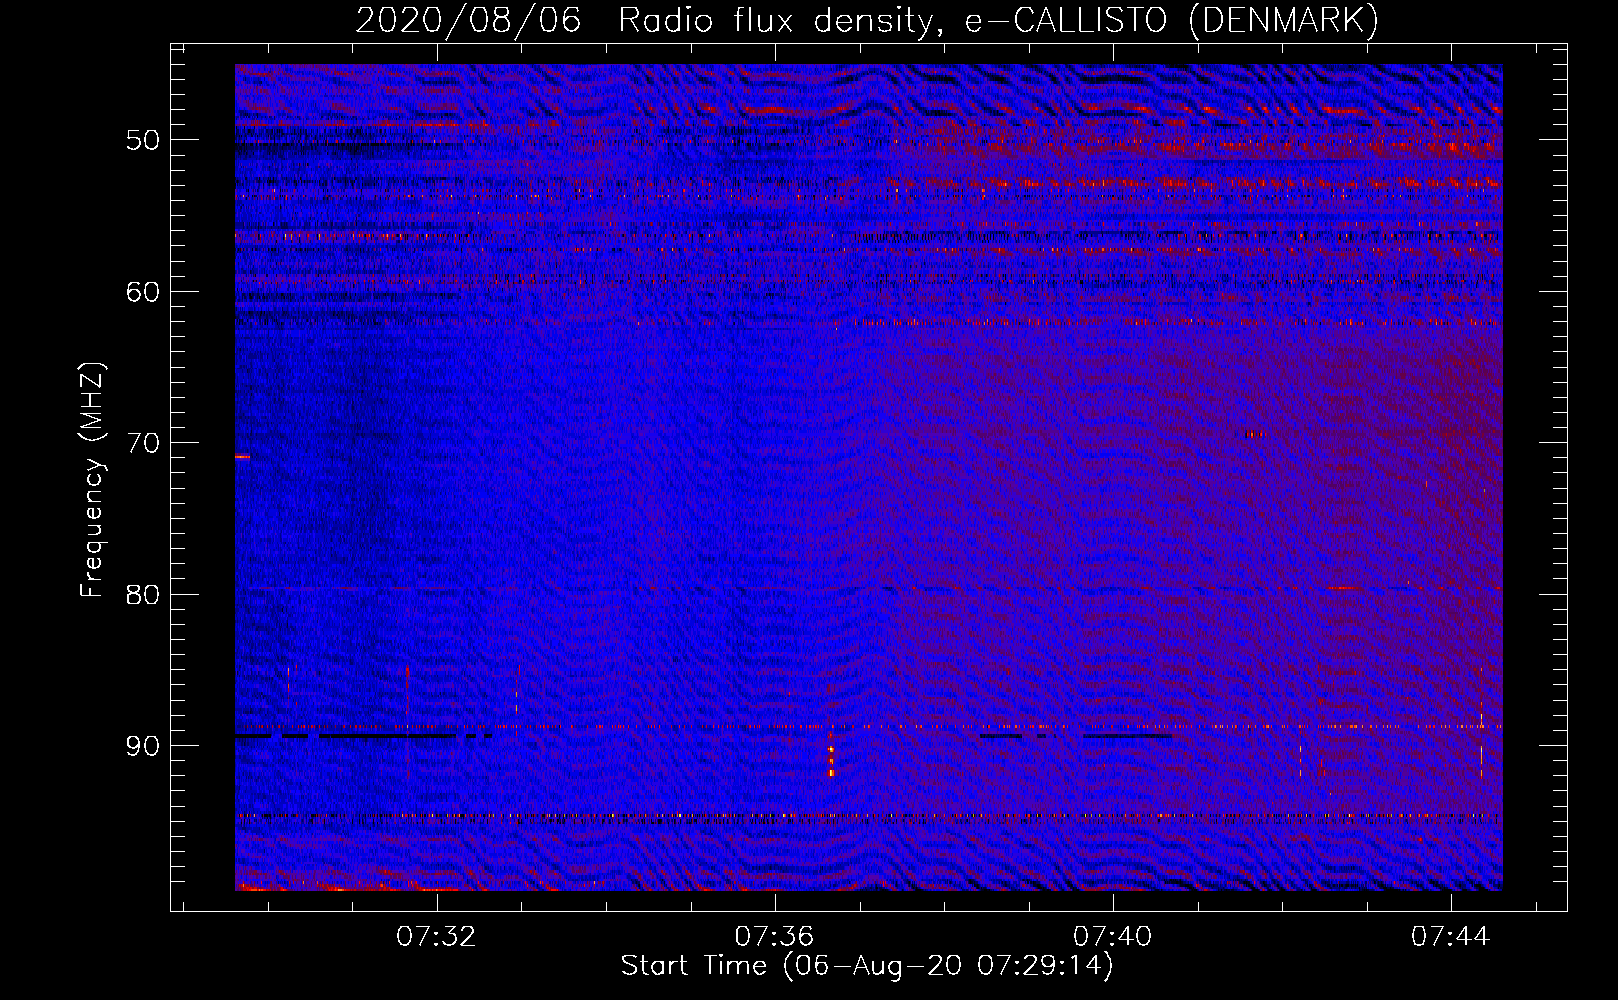1618x1000 pixels.
Task: Click the 07:44 time axis label
Action: (x=1450, y=937)
